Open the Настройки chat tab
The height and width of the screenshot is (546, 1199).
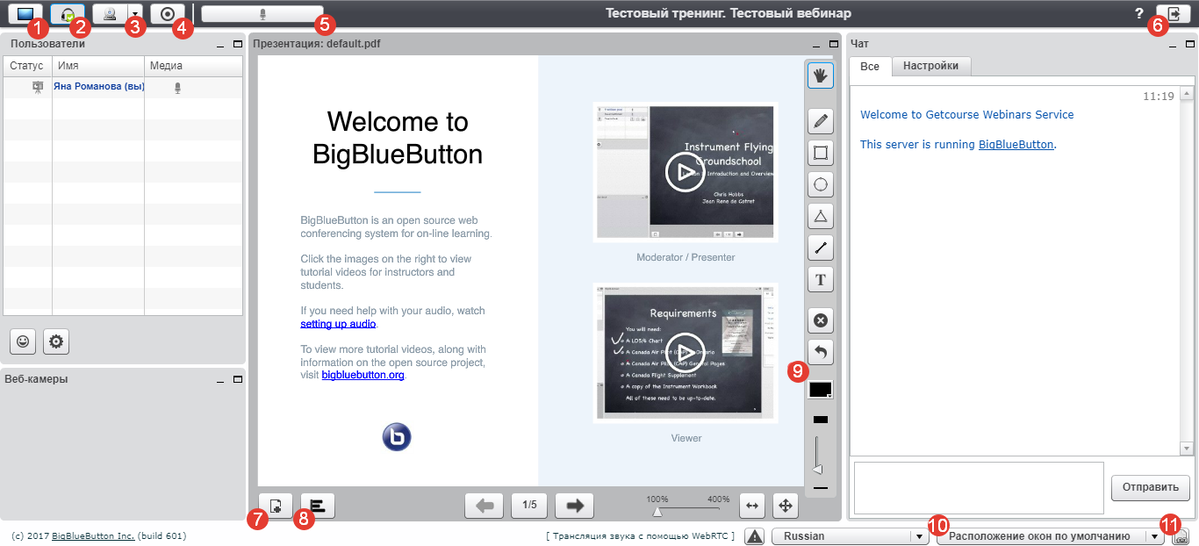(931, 67)
